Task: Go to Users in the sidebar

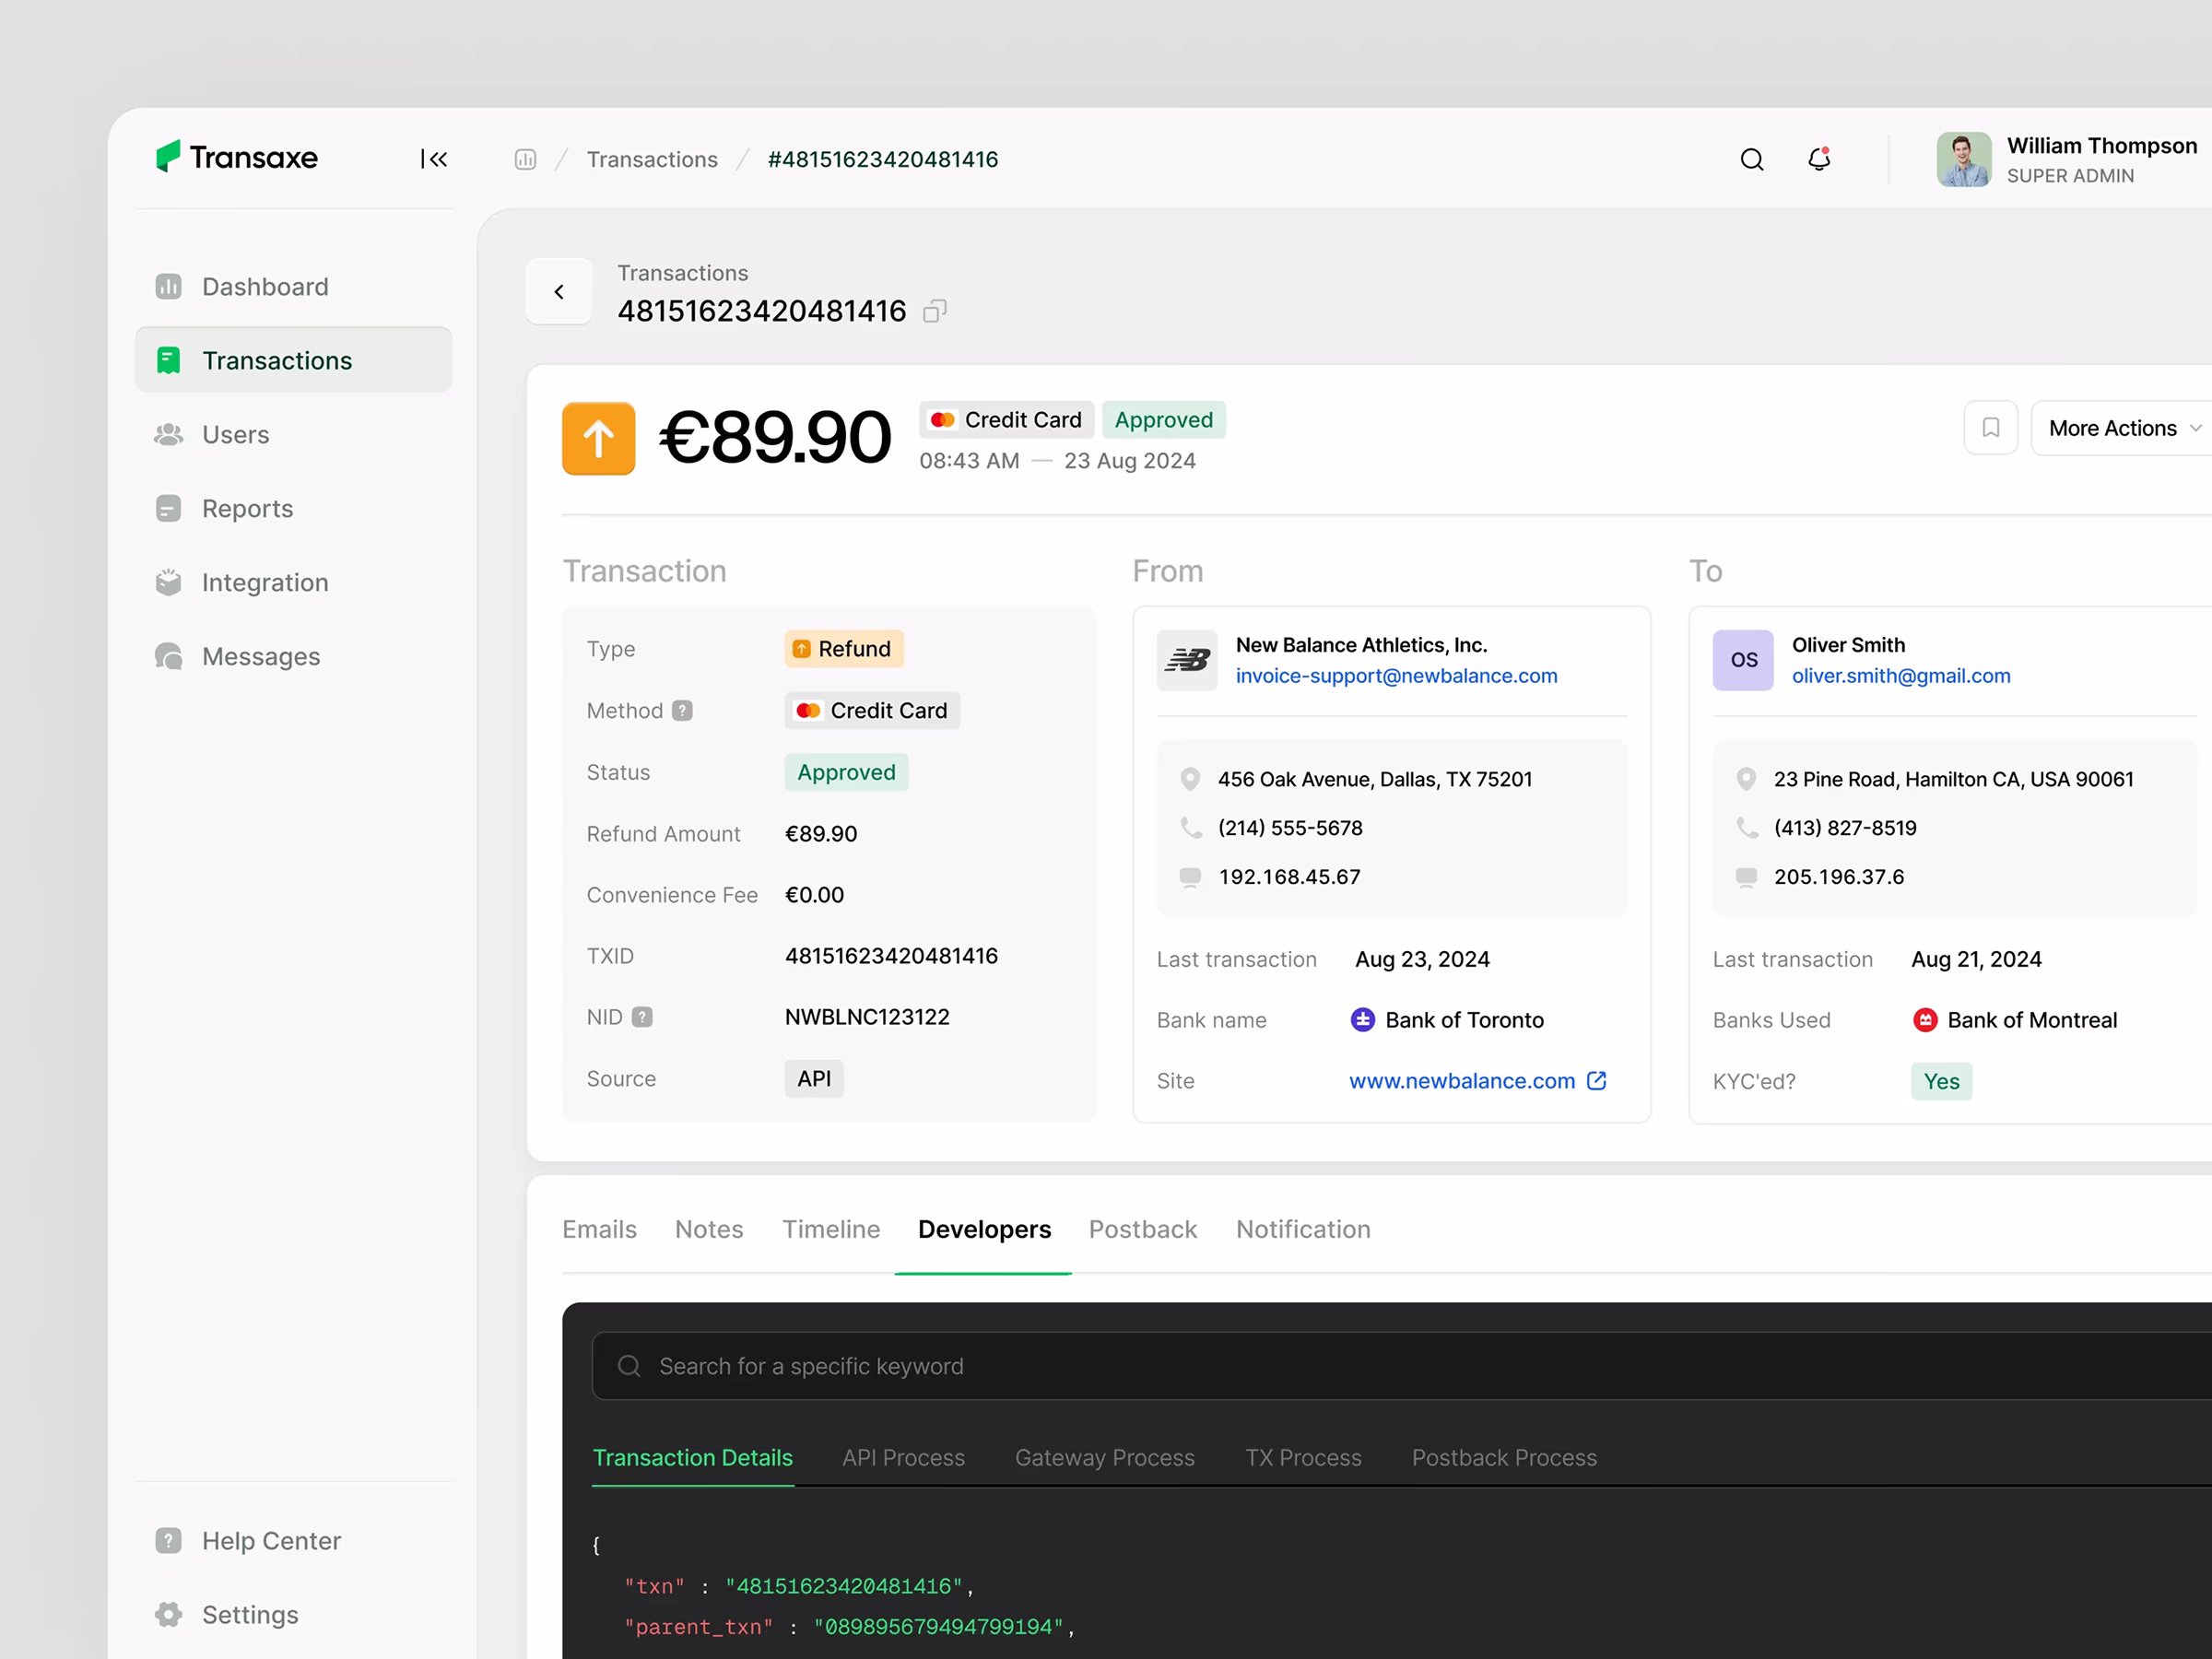Action: click(x=293, y=434)
